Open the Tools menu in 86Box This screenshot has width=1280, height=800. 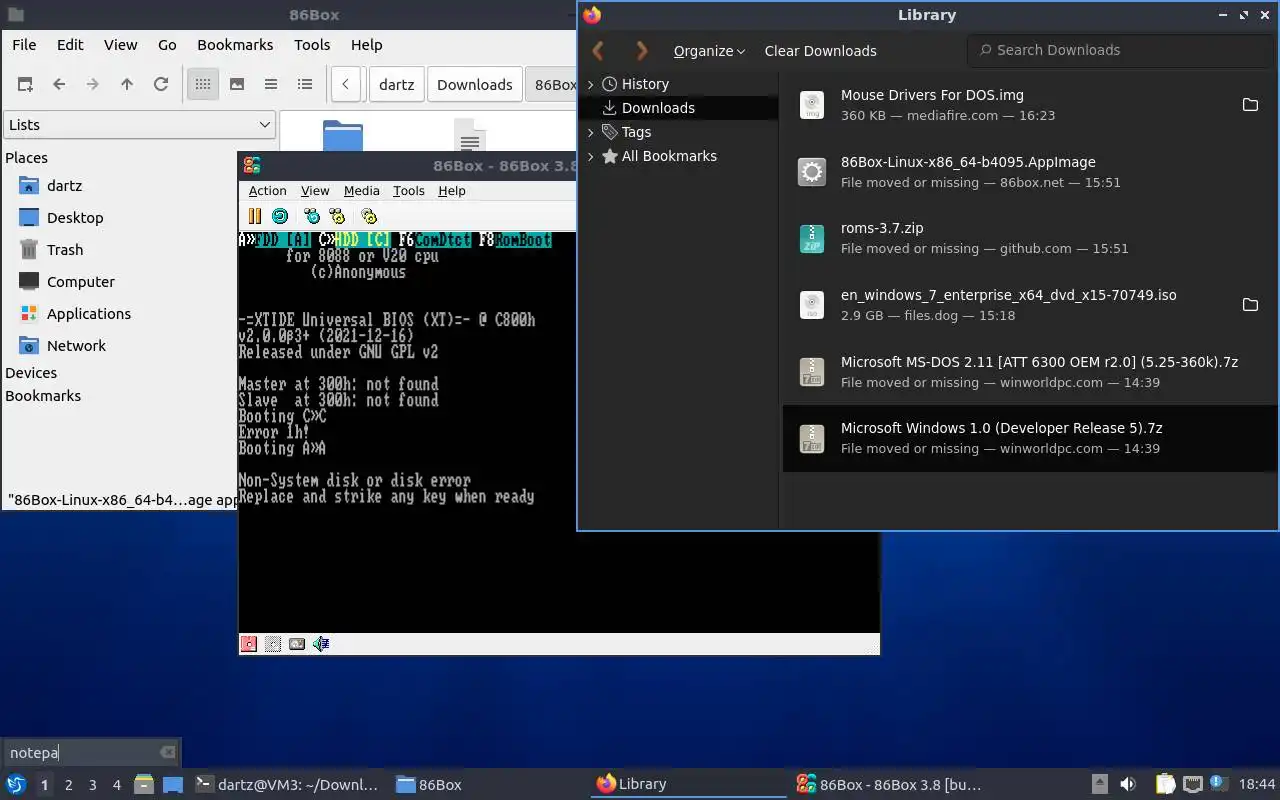click(408, 191)
